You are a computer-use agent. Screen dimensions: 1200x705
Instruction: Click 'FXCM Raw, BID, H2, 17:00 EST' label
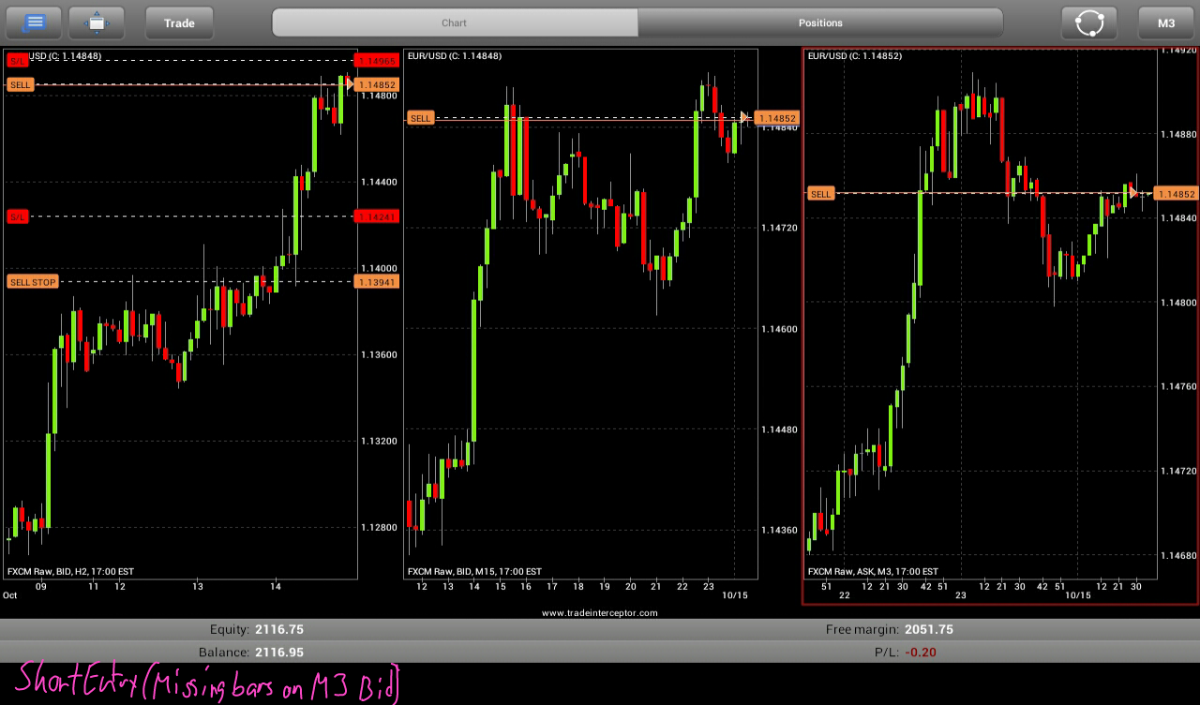[x=70, y=571]
